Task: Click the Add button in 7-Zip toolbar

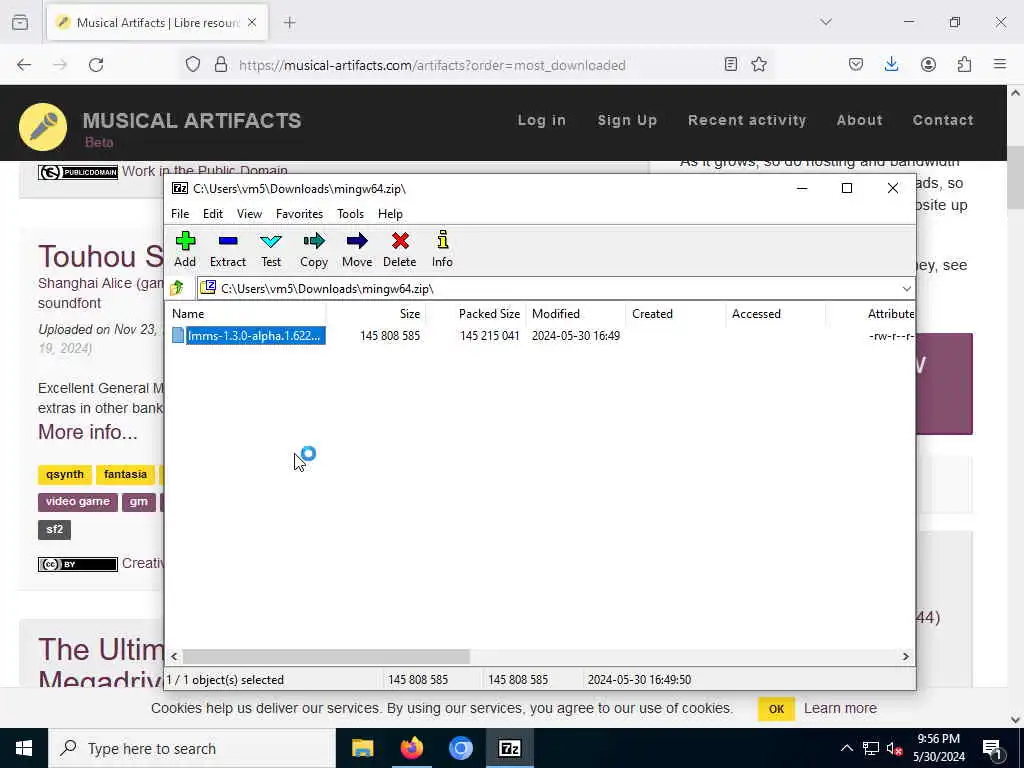Action: tap(185, 249)
